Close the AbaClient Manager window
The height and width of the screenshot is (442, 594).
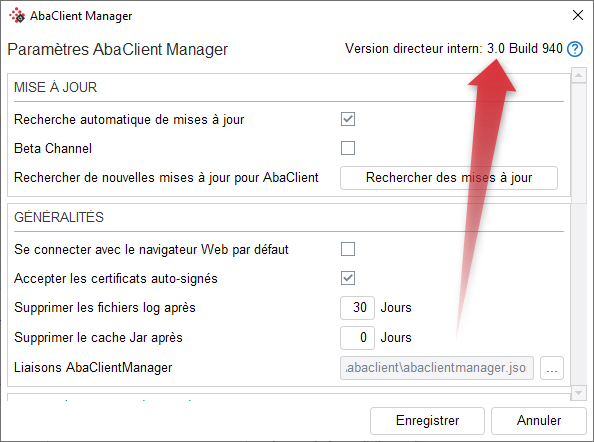(578, 15)
